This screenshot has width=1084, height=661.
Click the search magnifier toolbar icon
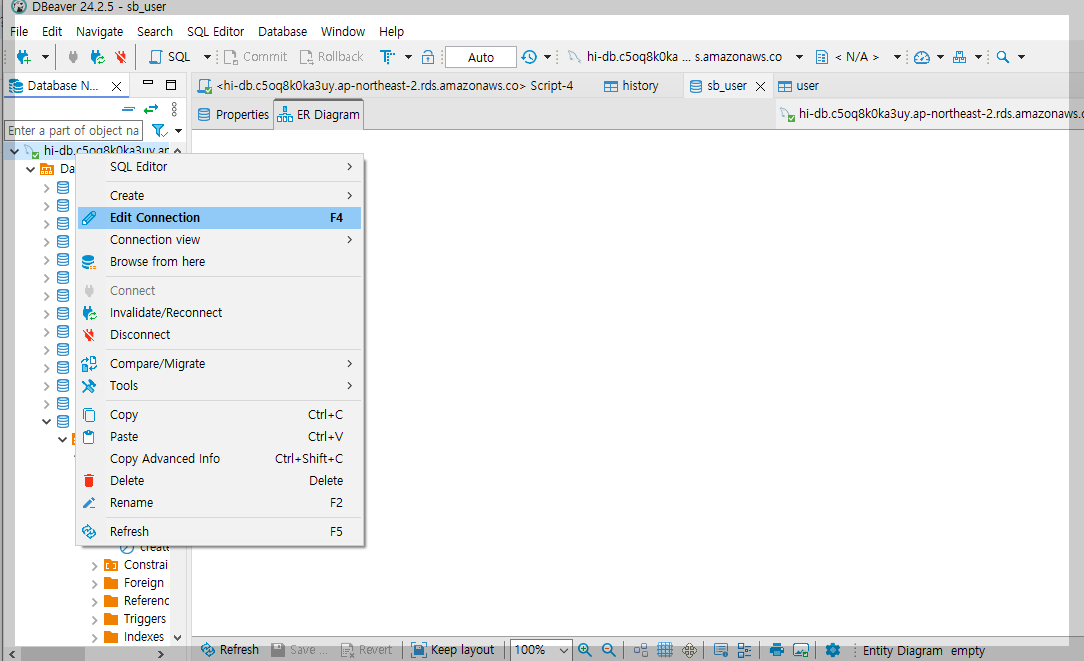(x=1002, y=57)
